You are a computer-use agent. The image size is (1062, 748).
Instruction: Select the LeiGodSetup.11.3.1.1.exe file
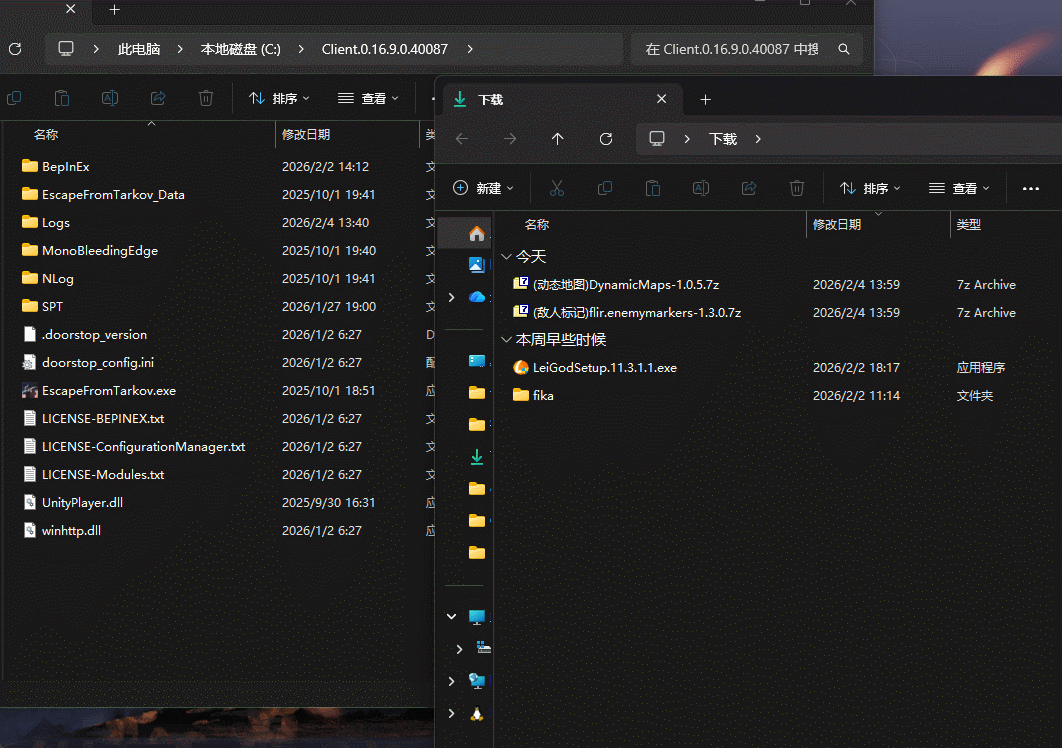tap(604, 367)
